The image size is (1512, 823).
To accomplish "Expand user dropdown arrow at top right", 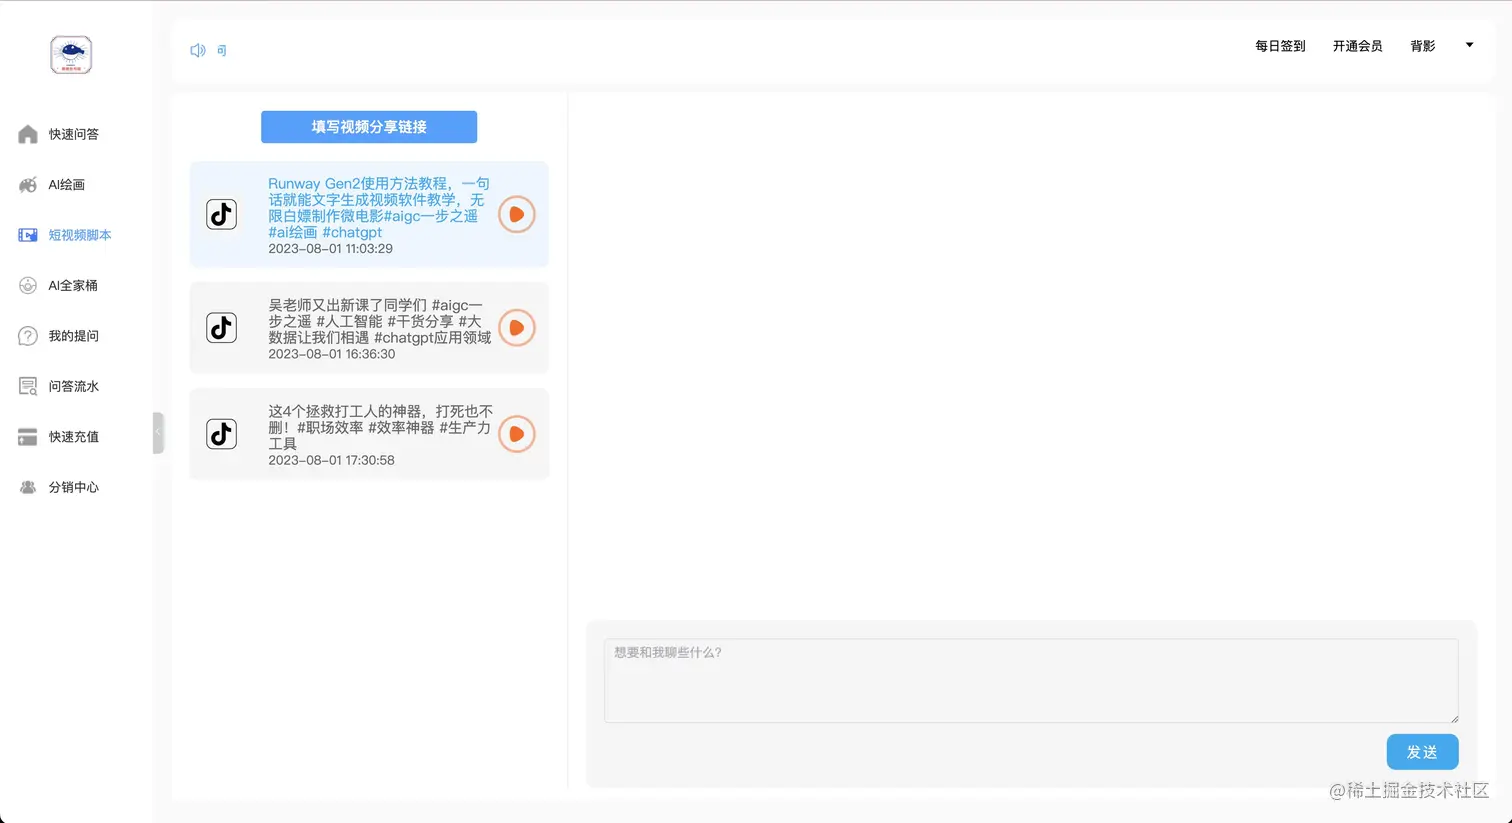I will coord(1469,45).
